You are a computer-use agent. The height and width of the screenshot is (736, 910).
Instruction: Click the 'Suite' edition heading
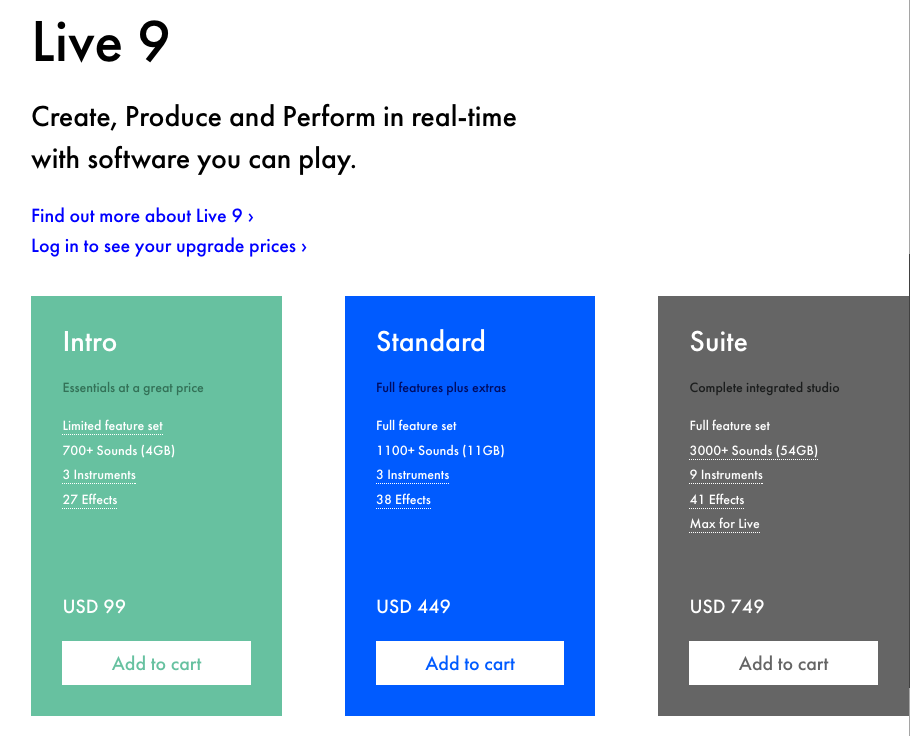click(x=718, y=342)
